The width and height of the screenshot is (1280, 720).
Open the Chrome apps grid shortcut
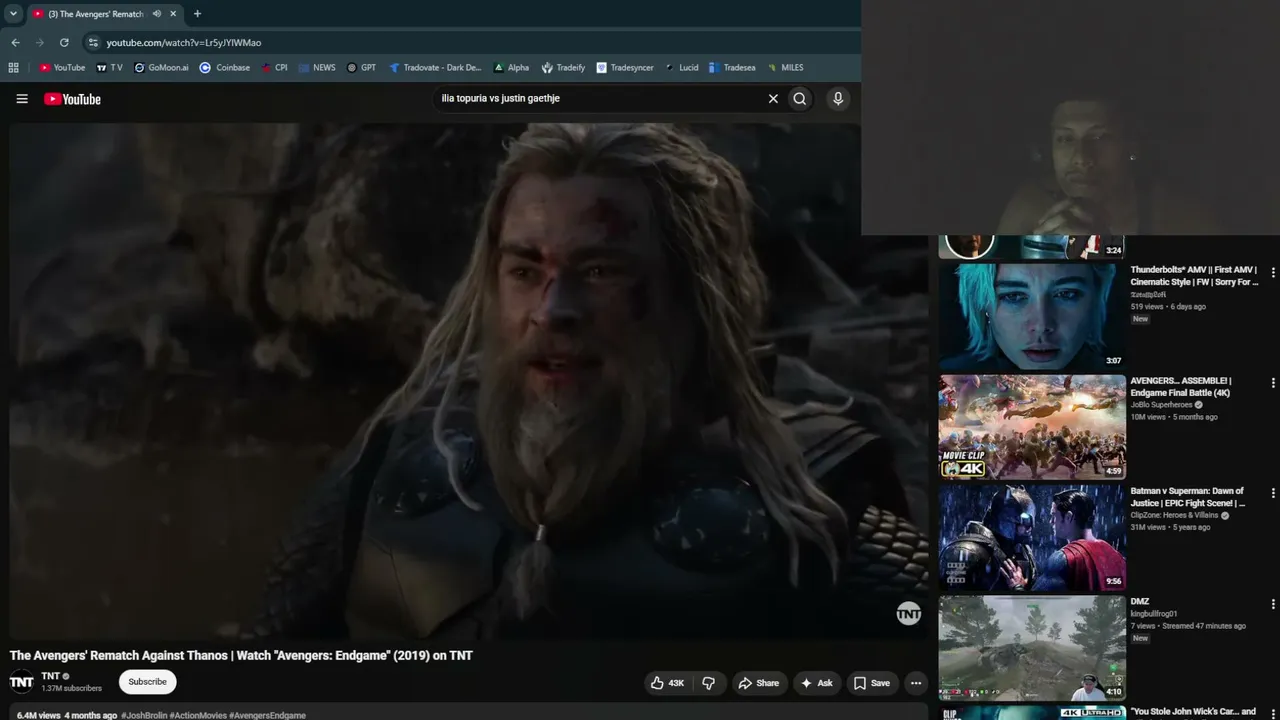coord(13,68)
